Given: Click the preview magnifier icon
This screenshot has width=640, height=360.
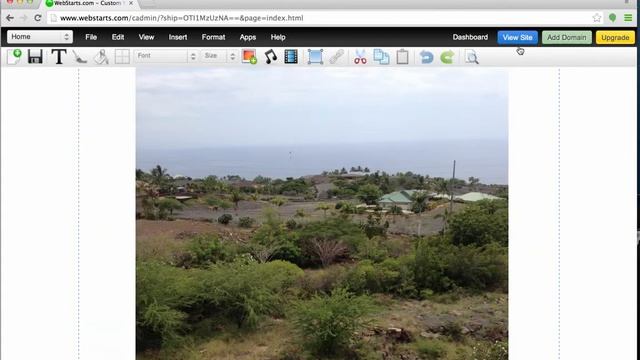Looking at the screenshot, I should point(472,57).
